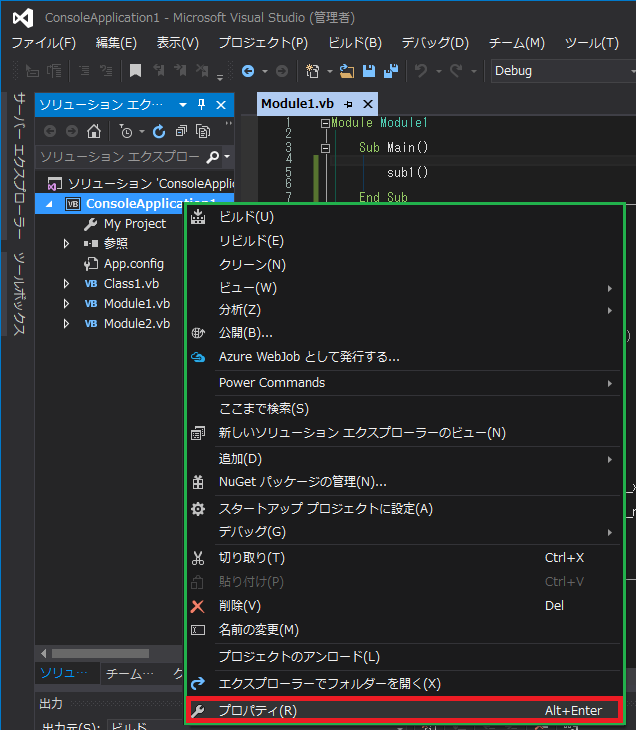Choose Azure WebJob として発行する entry
This screenshot has width=636, height=730.
point(405,357)
